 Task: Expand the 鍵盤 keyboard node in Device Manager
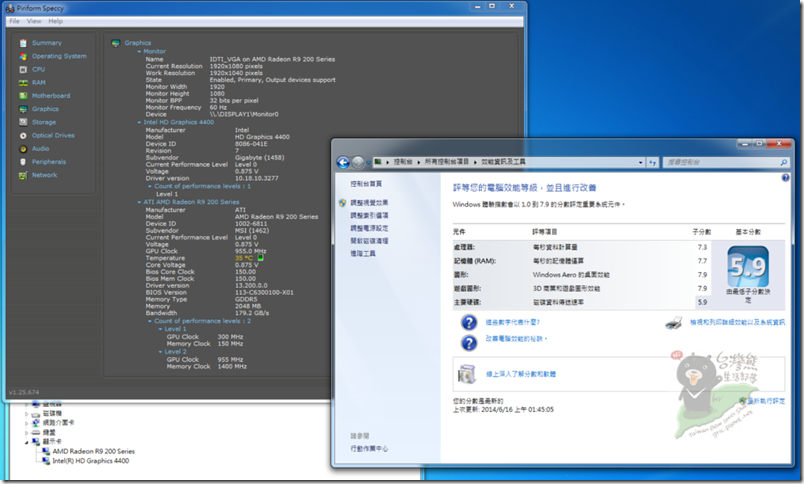tap(27, 432)
